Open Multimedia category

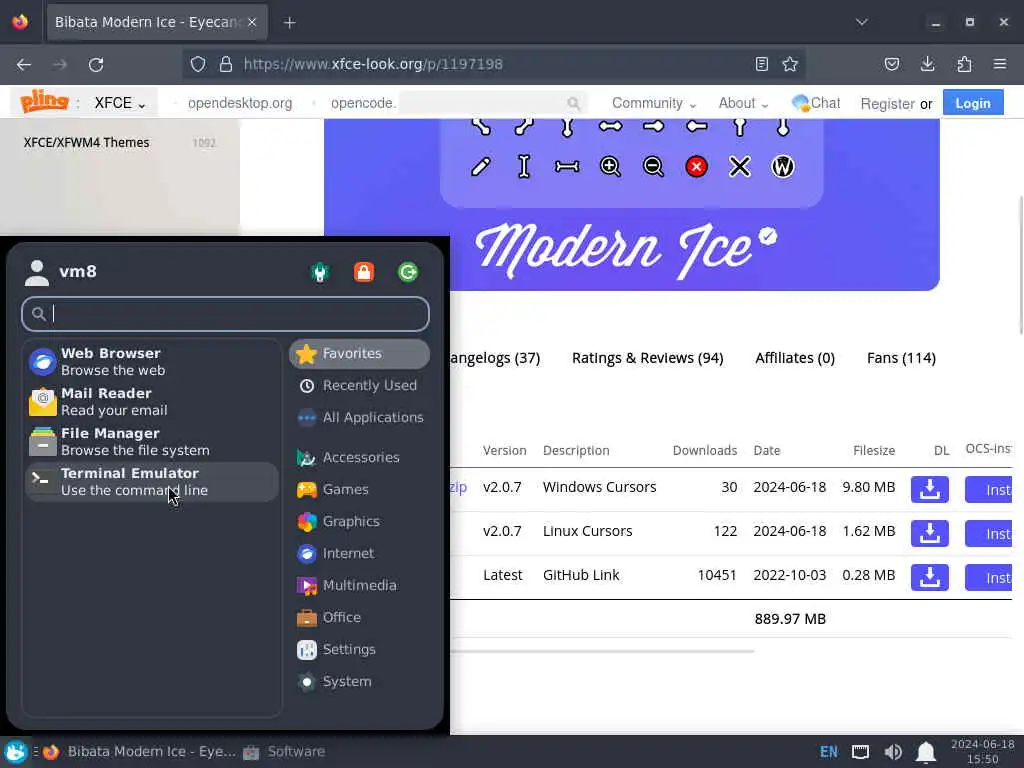(x=359, y=585)
